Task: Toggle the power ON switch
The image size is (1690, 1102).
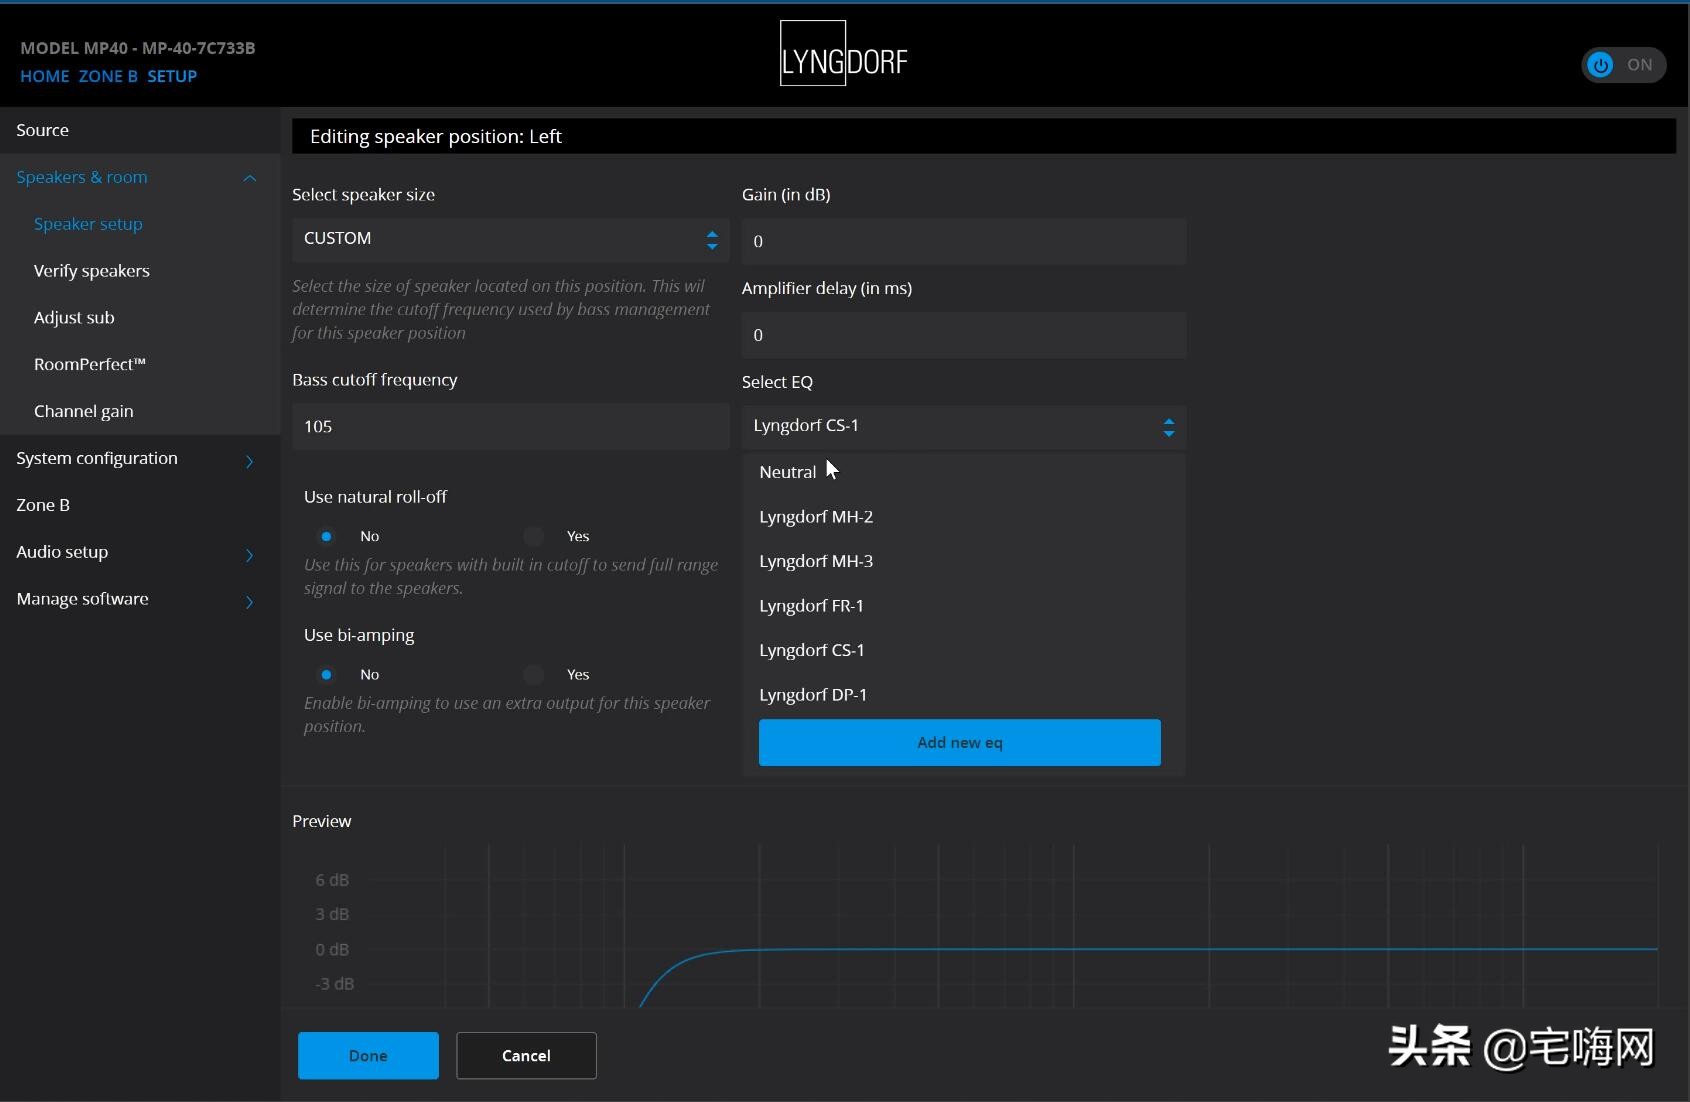Action: pos(1622,65)
